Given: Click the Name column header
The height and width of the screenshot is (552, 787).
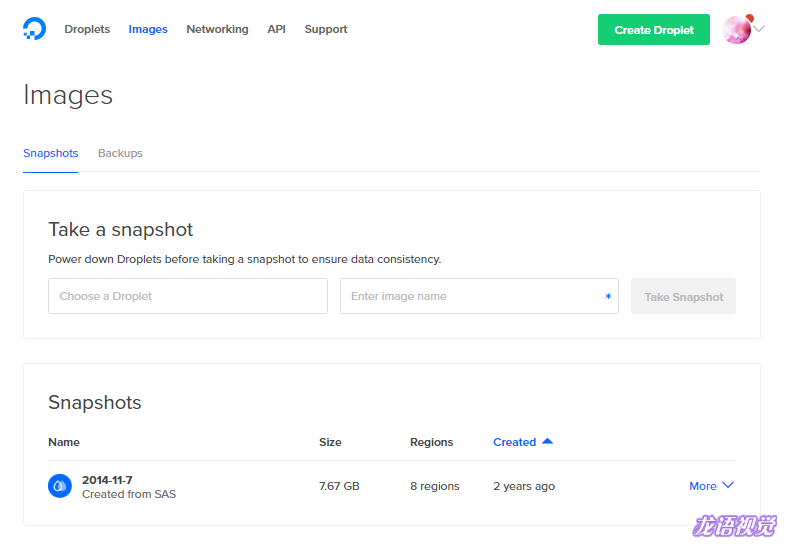Looking at the screenshot, I should (64, 442).
